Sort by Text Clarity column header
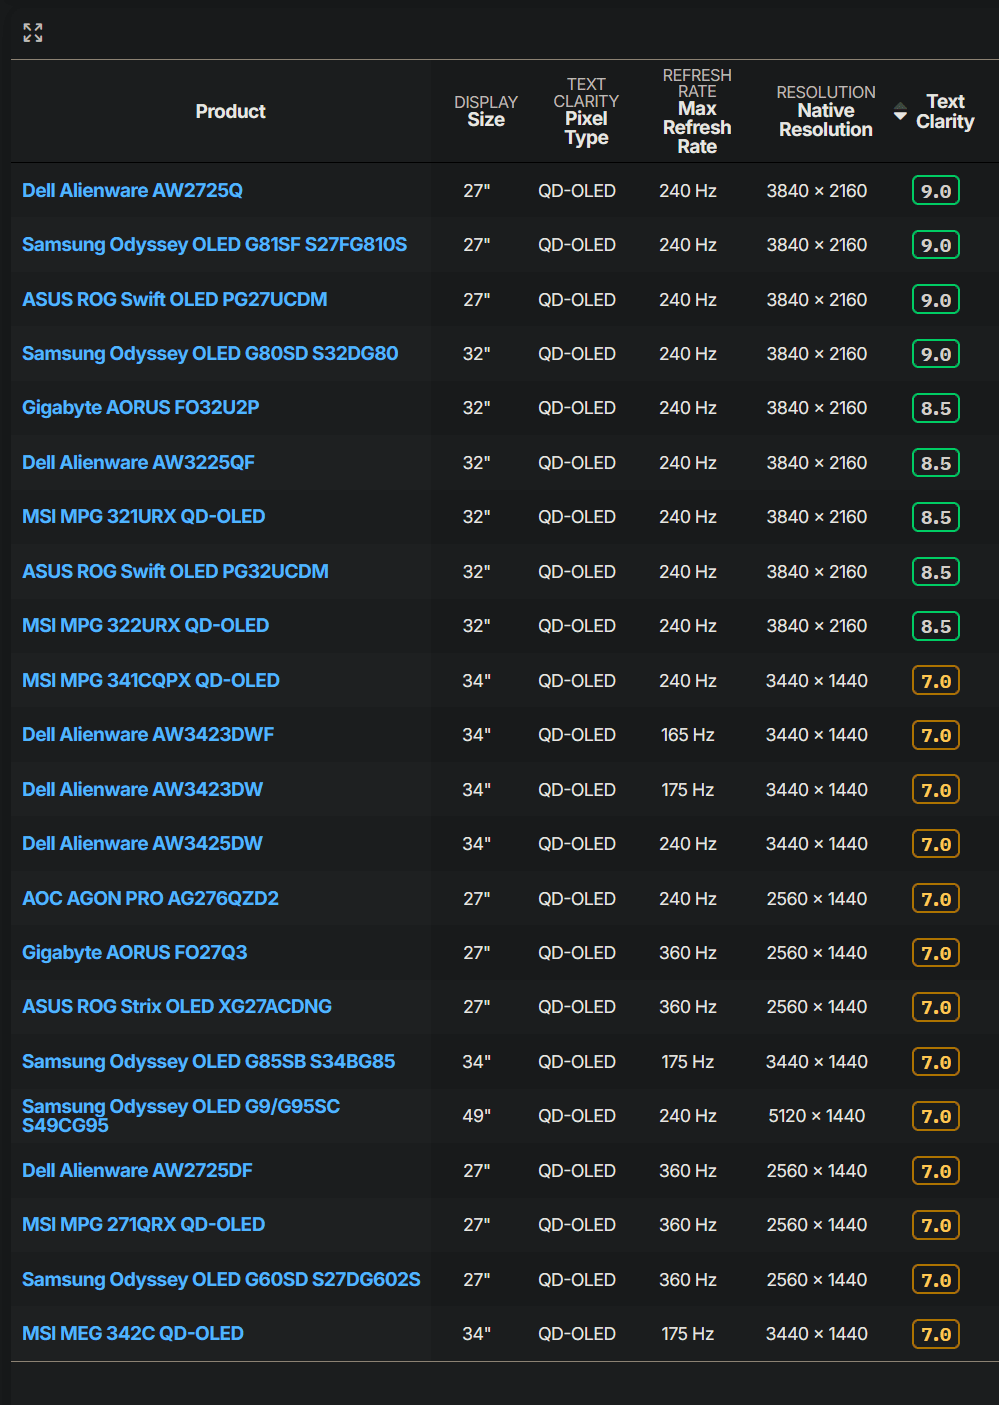The width and height of the screenshot is (999, 1405). coord(945,111)
